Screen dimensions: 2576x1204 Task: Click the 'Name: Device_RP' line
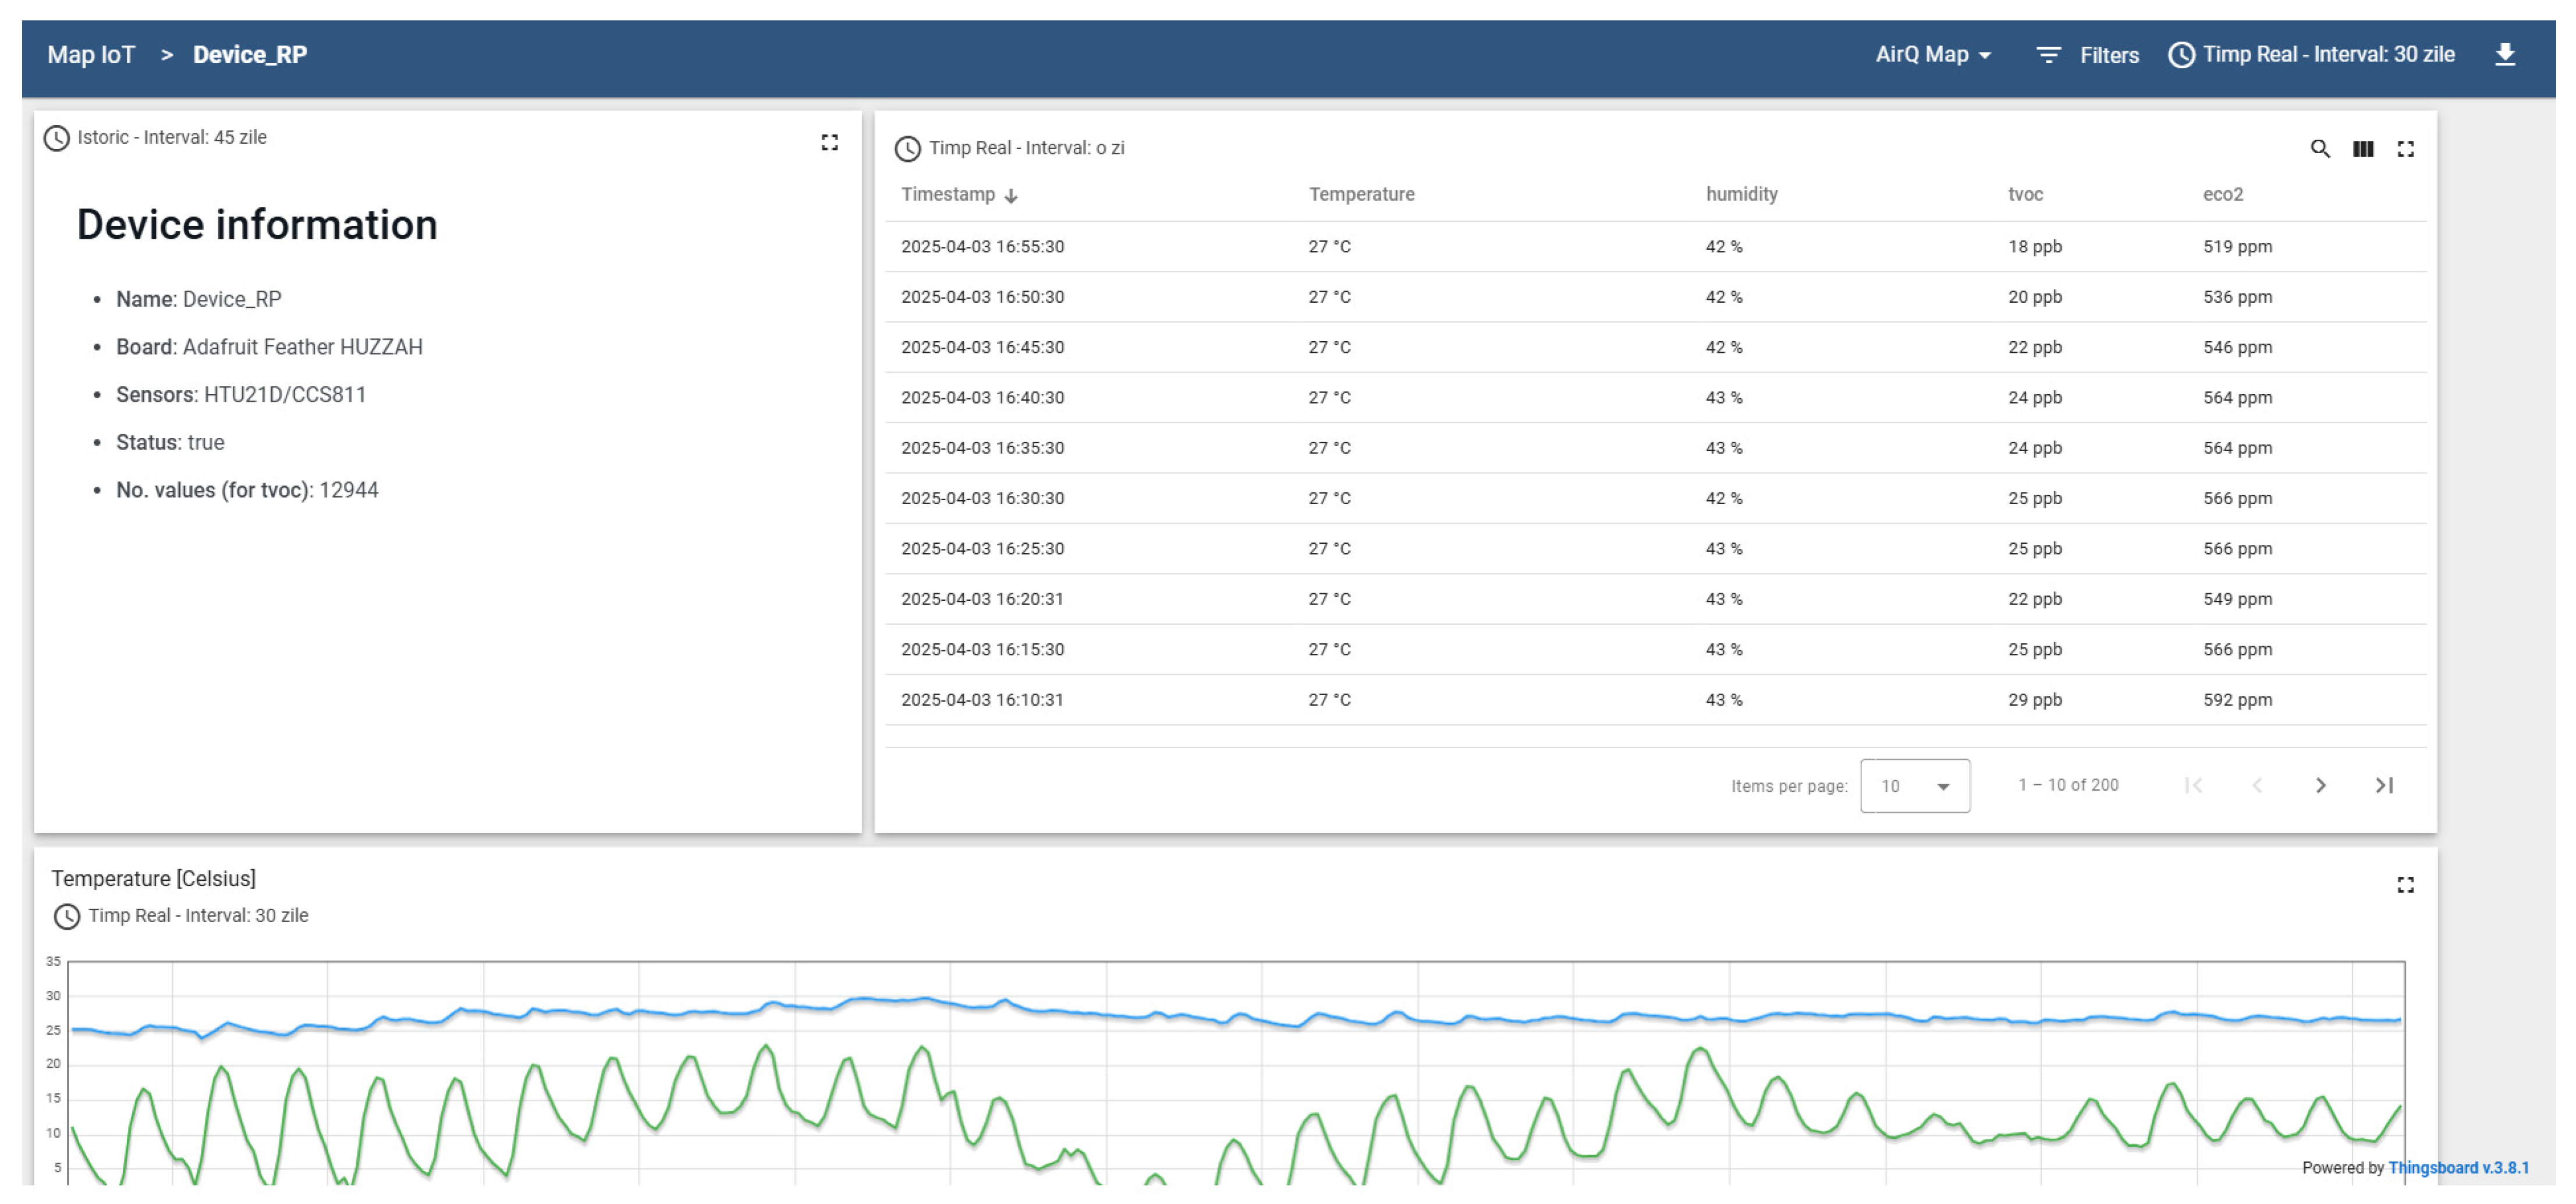(199, 299)
